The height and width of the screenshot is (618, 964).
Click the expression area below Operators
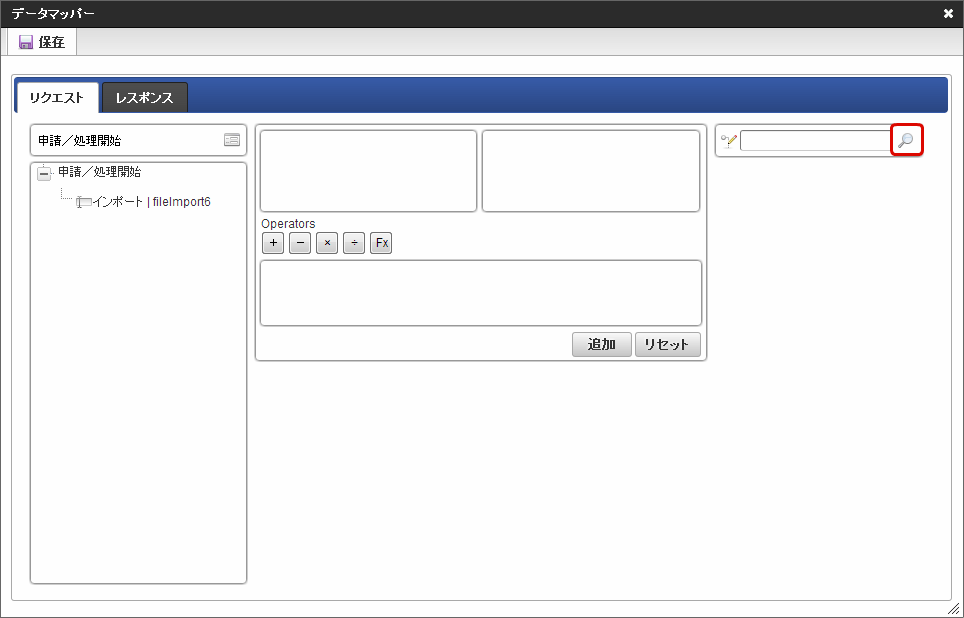tap(481, 293)
